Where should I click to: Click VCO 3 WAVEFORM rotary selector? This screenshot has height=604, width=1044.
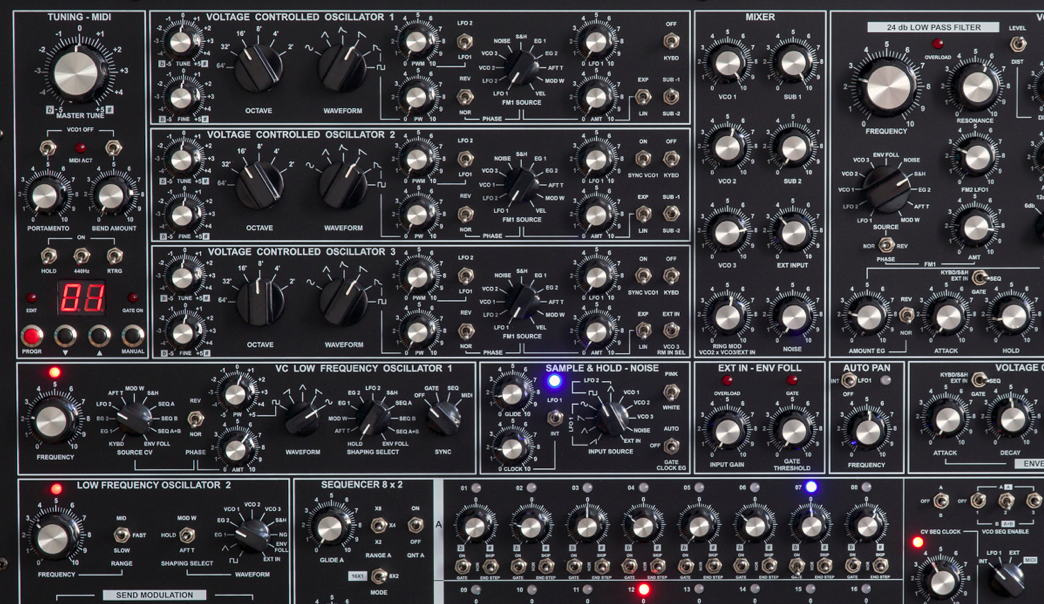[343, 302]
